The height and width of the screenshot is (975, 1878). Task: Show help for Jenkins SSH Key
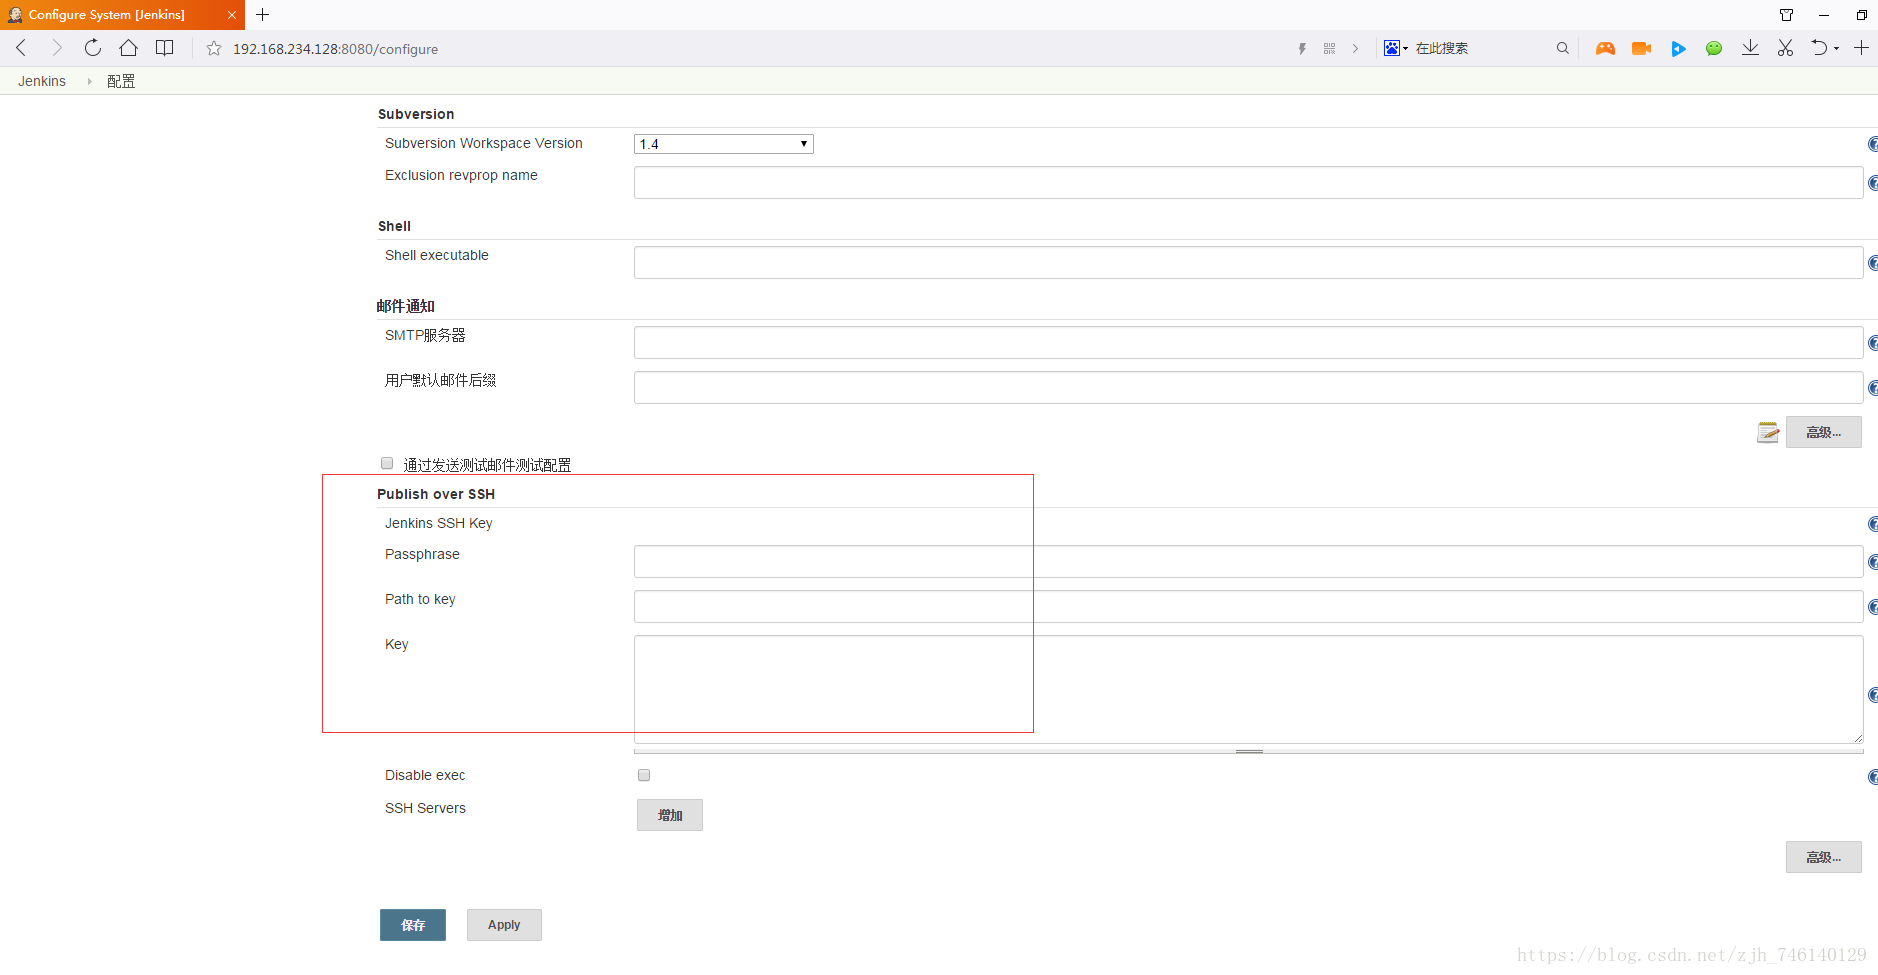pos(1872,524)
